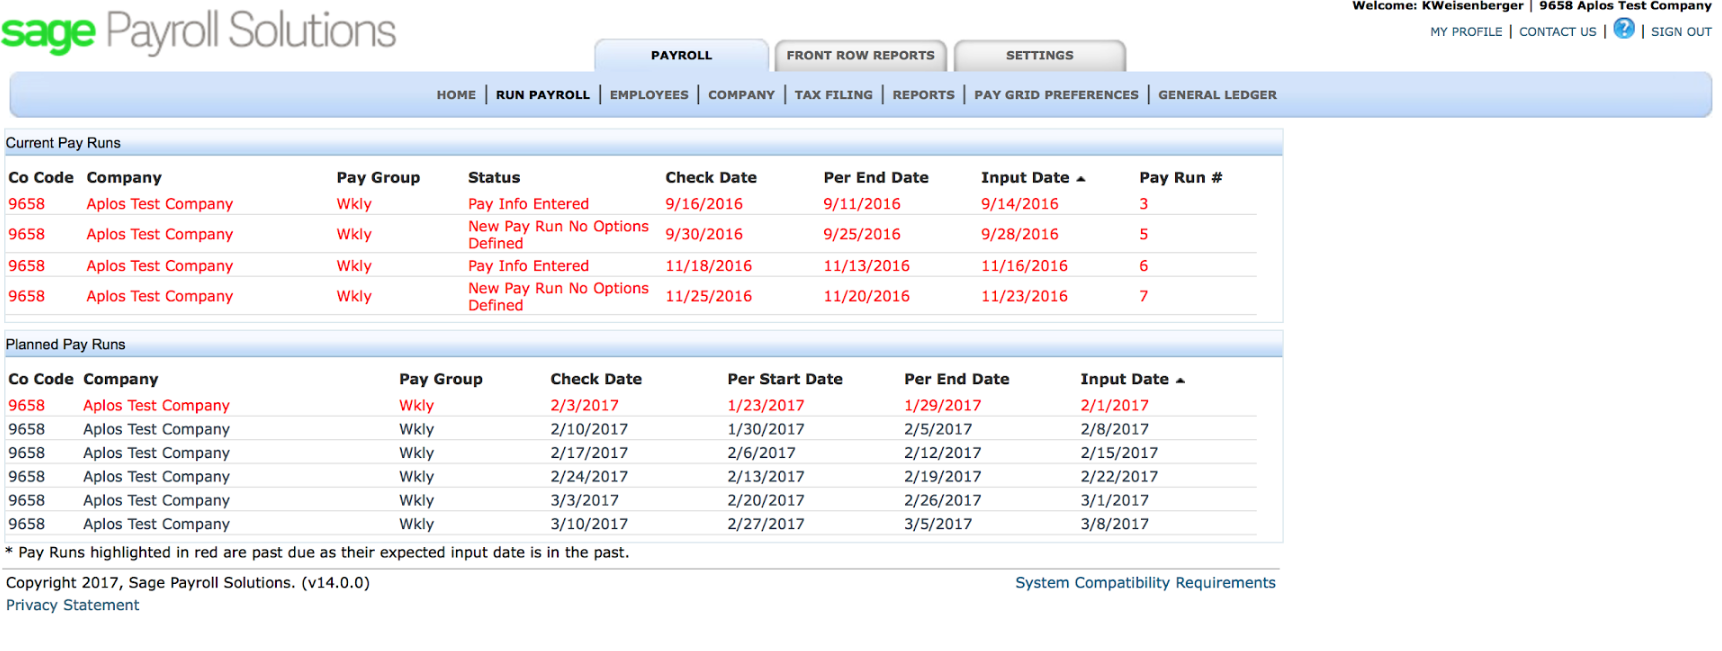Open the Settings tab
The height and width of the screenshot is (651, 1722).
coord(1040,56)
